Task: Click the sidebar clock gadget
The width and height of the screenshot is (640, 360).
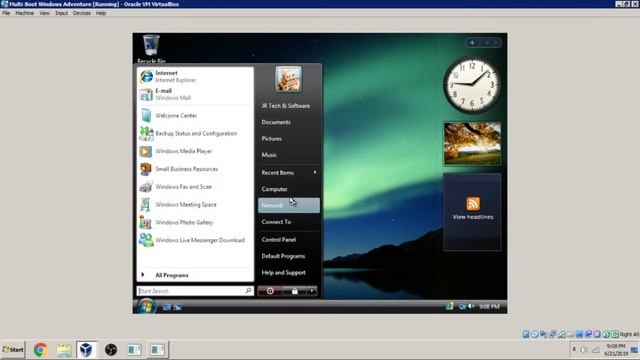Action: (472, 85)
